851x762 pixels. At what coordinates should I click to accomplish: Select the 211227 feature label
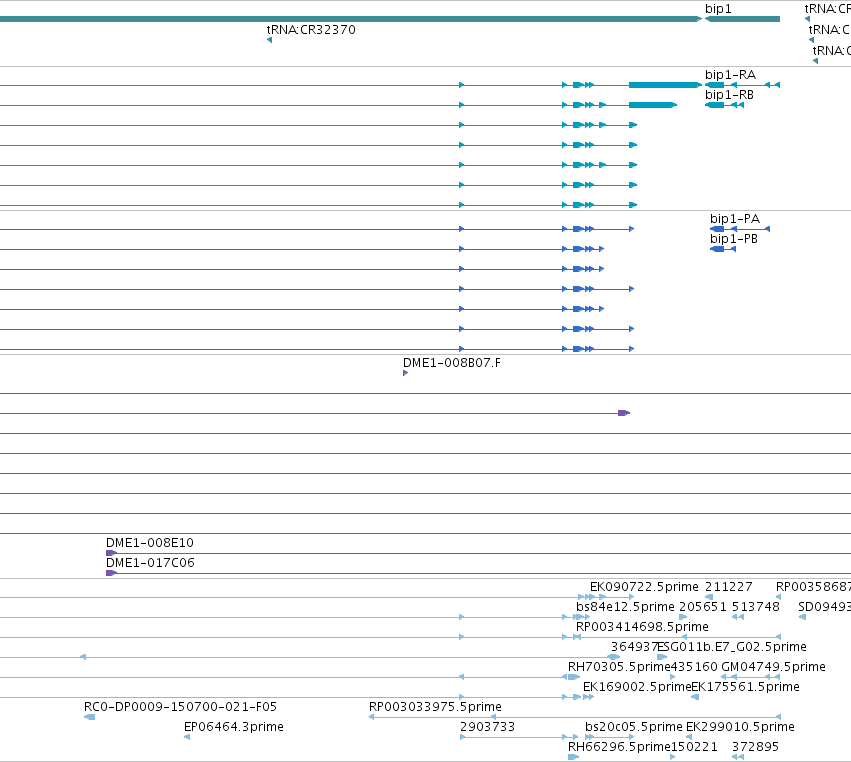click(x=728, y=587)
